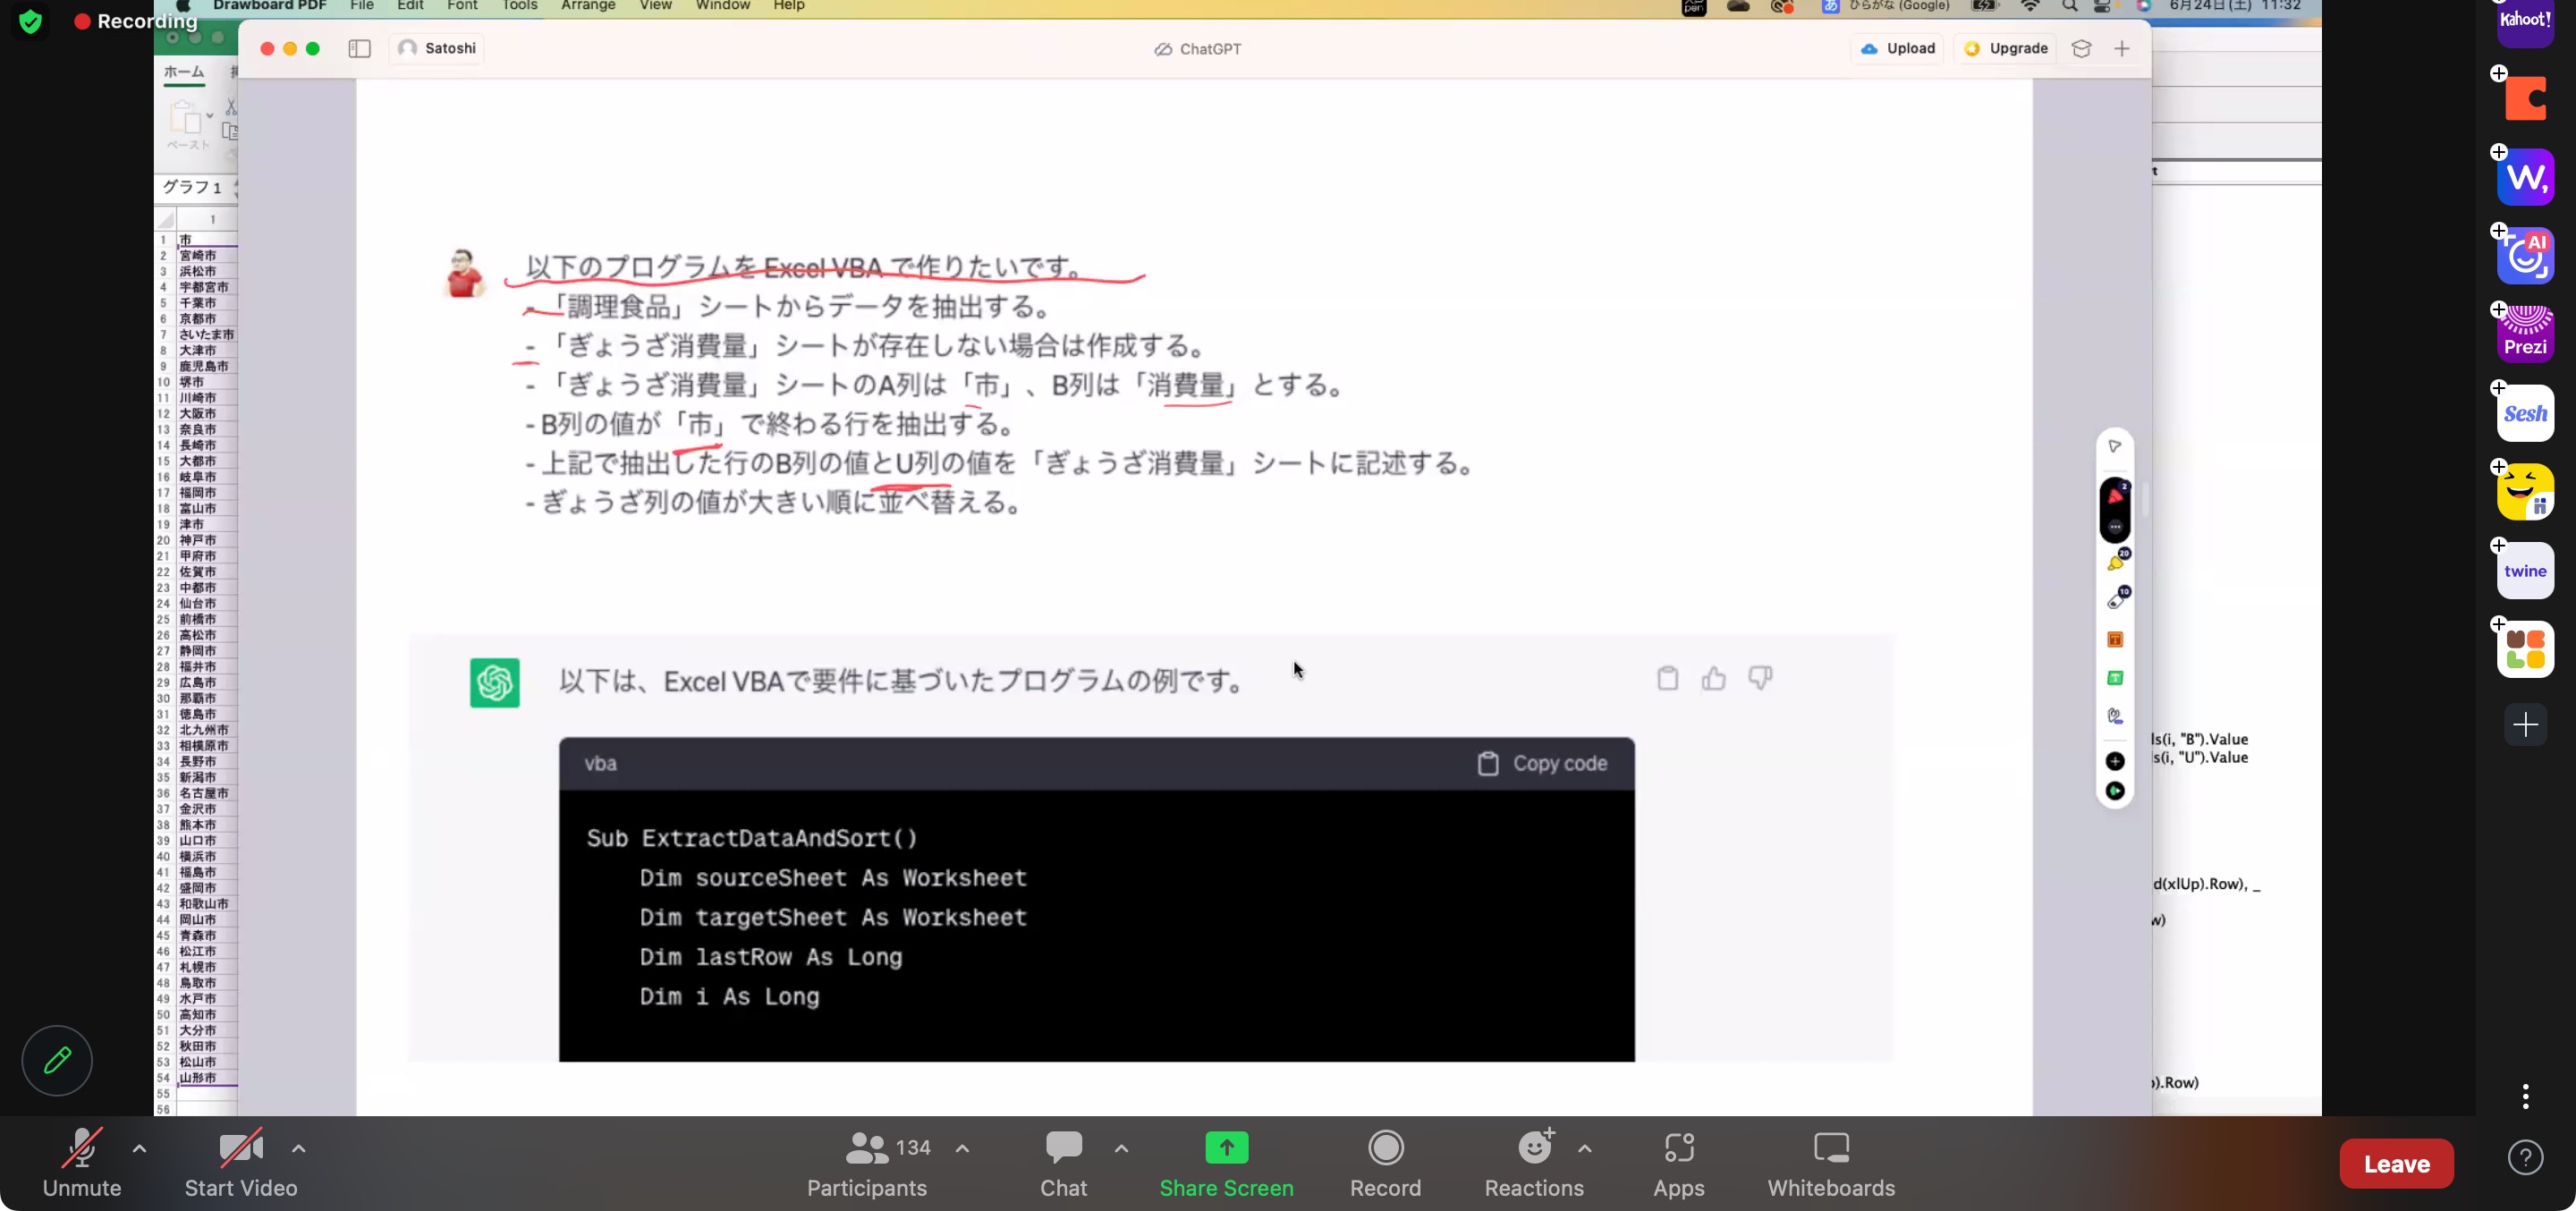Click the thumbs up icon on response
This screenshot has width=2576, height=1211.
pos(1713,679)
